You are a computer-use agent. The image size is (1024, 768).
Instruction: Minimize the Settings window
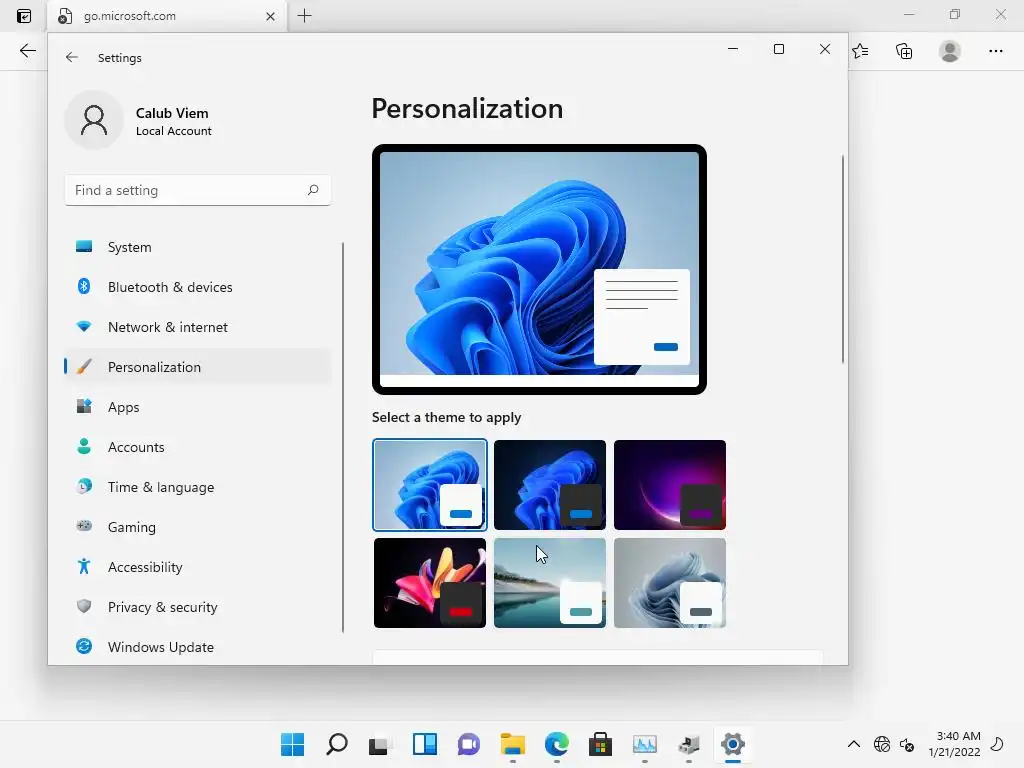(733, 49)
